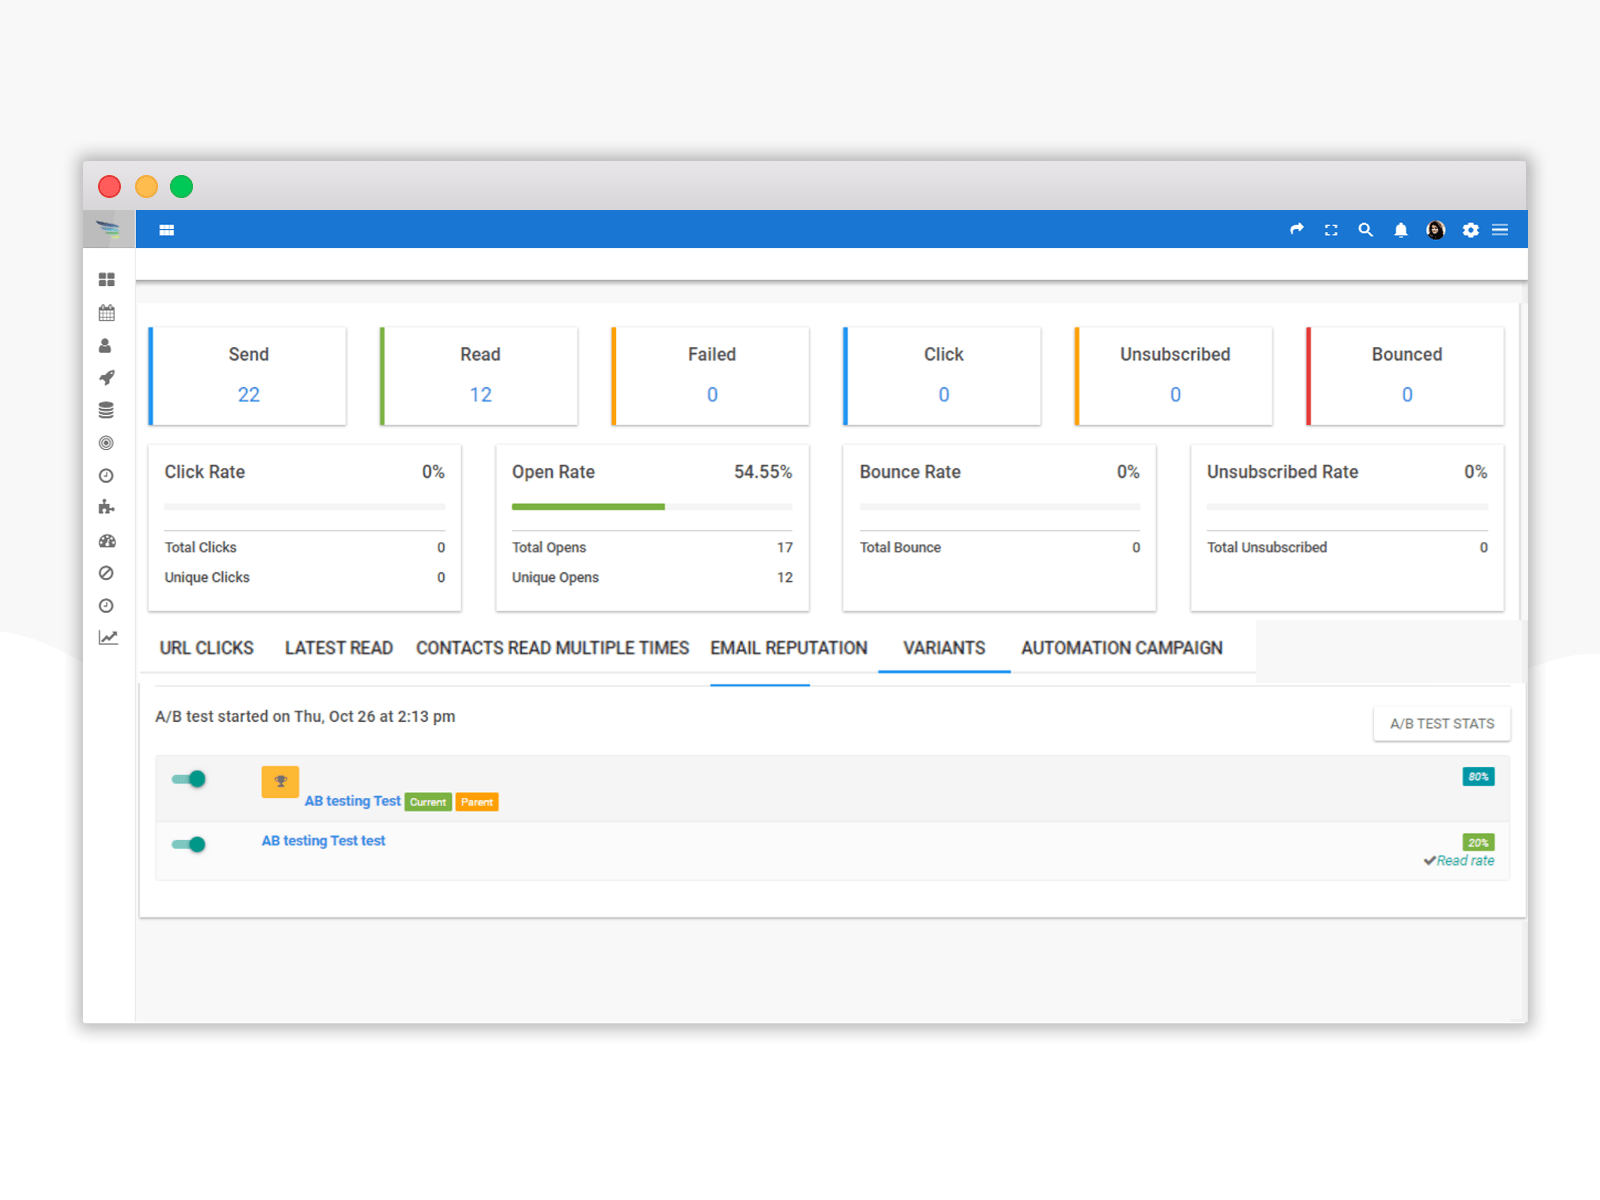This screenshot has width=1600, height=1200.
Task: Click the 54.55% Open Rate value
Action: [763, 472]
